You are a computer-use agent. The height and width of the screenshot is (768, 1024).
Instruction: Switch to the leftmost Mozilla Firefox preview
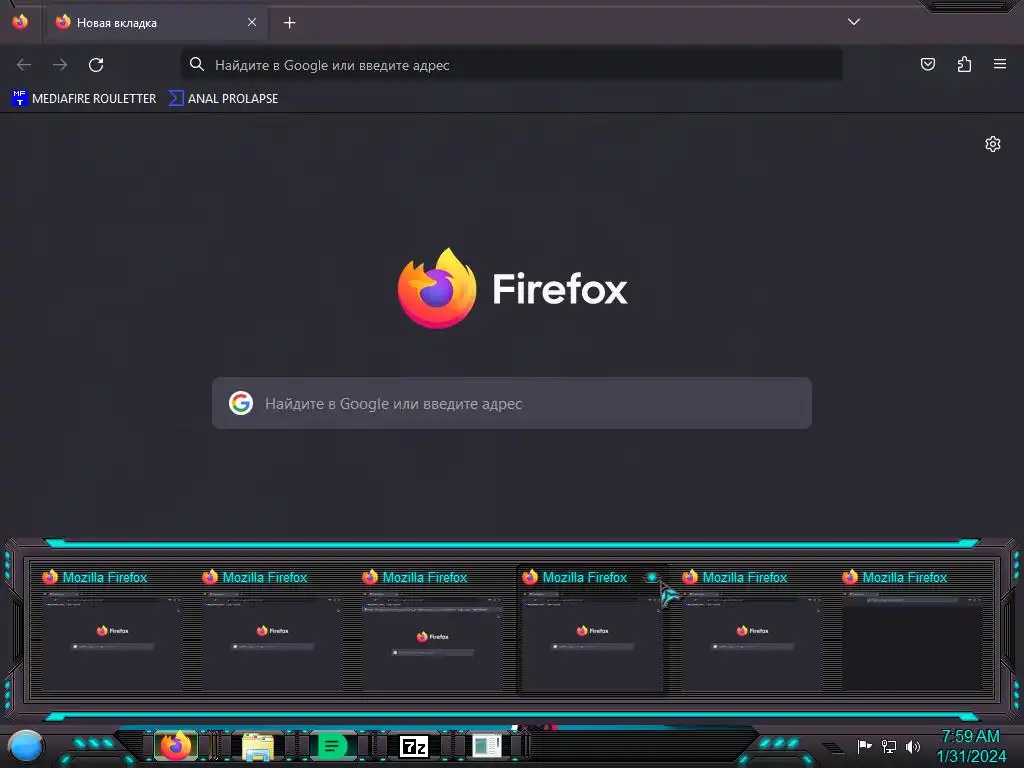click(x=112, y=630)
